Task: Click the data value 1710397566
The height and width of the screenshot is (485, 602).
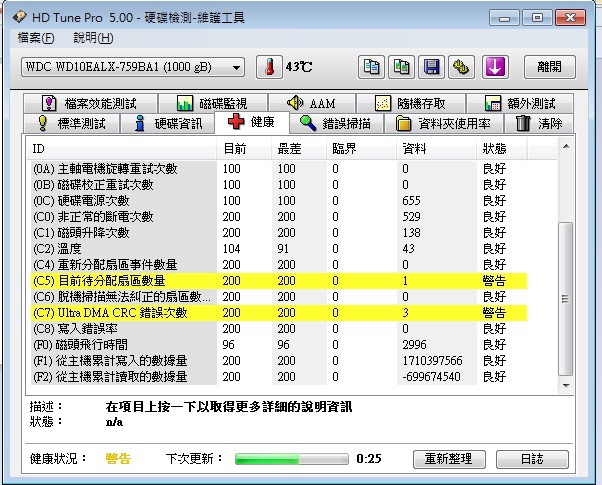Action: (x=432, y=361)
